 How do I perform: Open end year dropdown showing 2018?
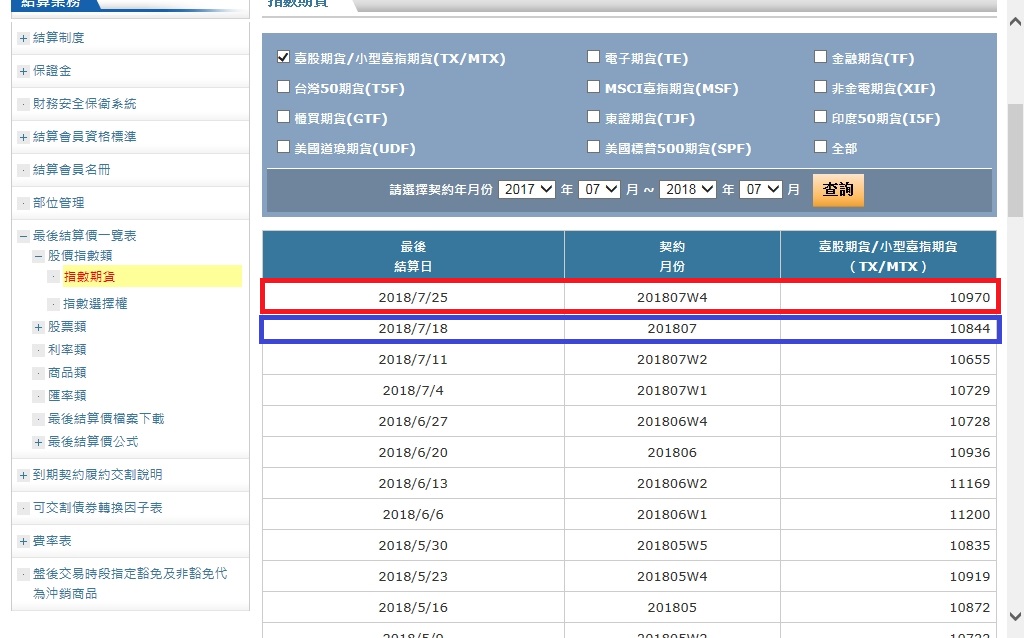(688, 189)
